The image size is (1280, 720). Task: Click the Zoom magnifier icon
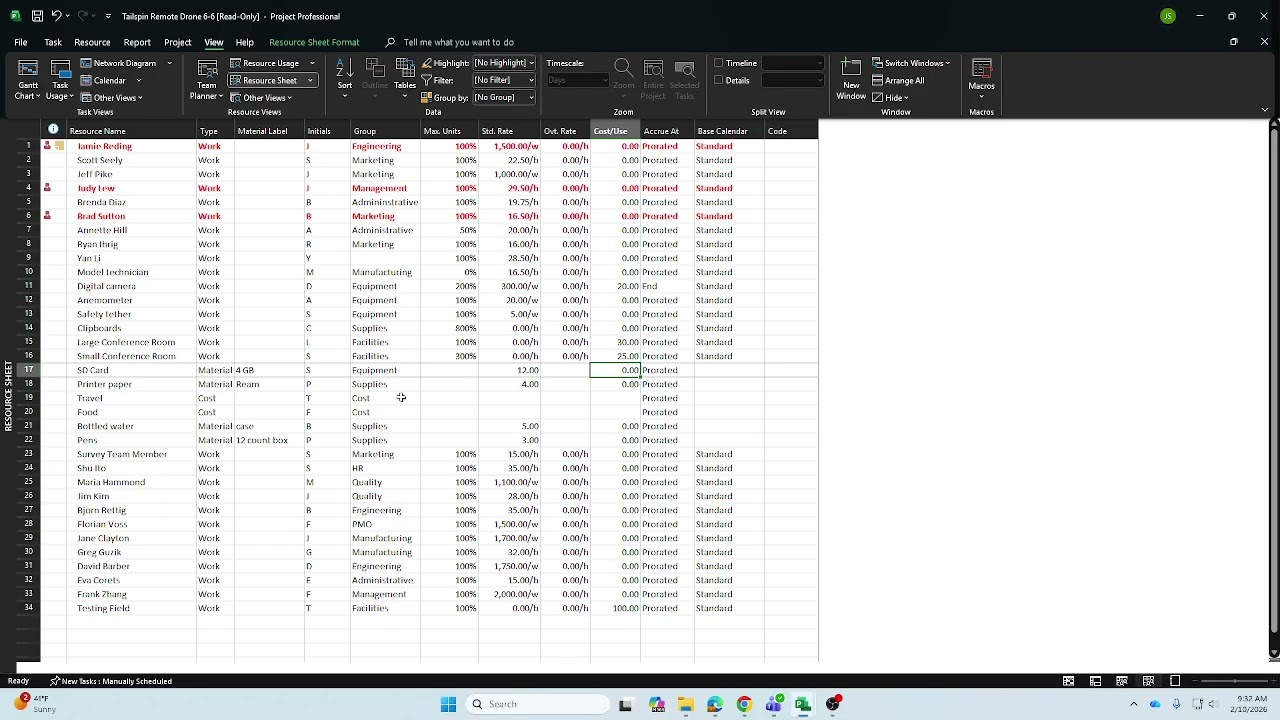(623, 69)
